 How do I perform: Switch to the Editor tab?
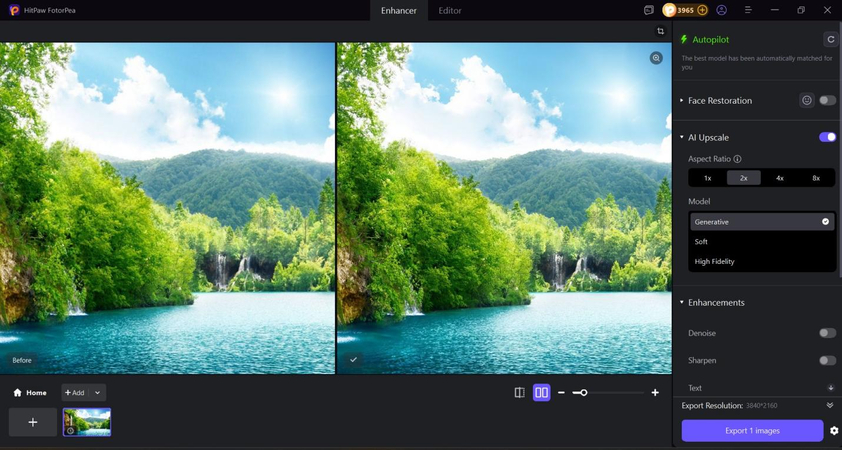pyautogui.click(x=449, y=10)
